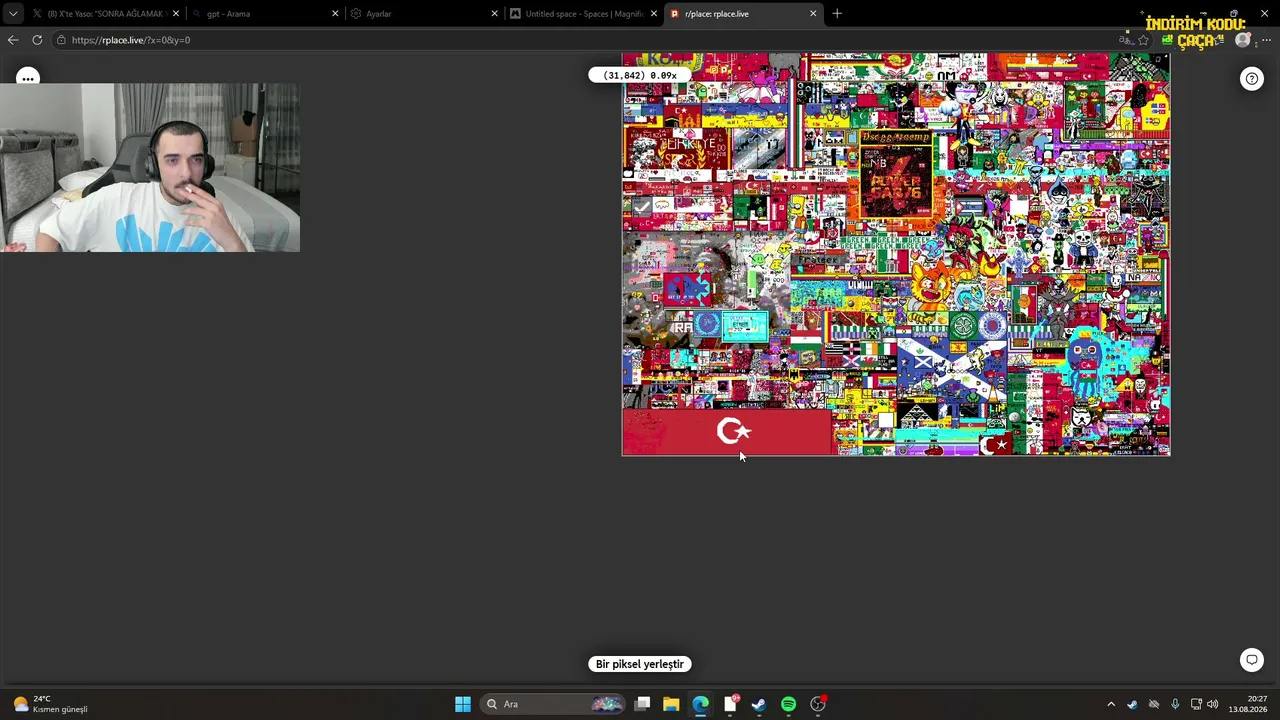Click the taskbar search box 'Ara'
1280x720 pixels.
pos(554,704)
